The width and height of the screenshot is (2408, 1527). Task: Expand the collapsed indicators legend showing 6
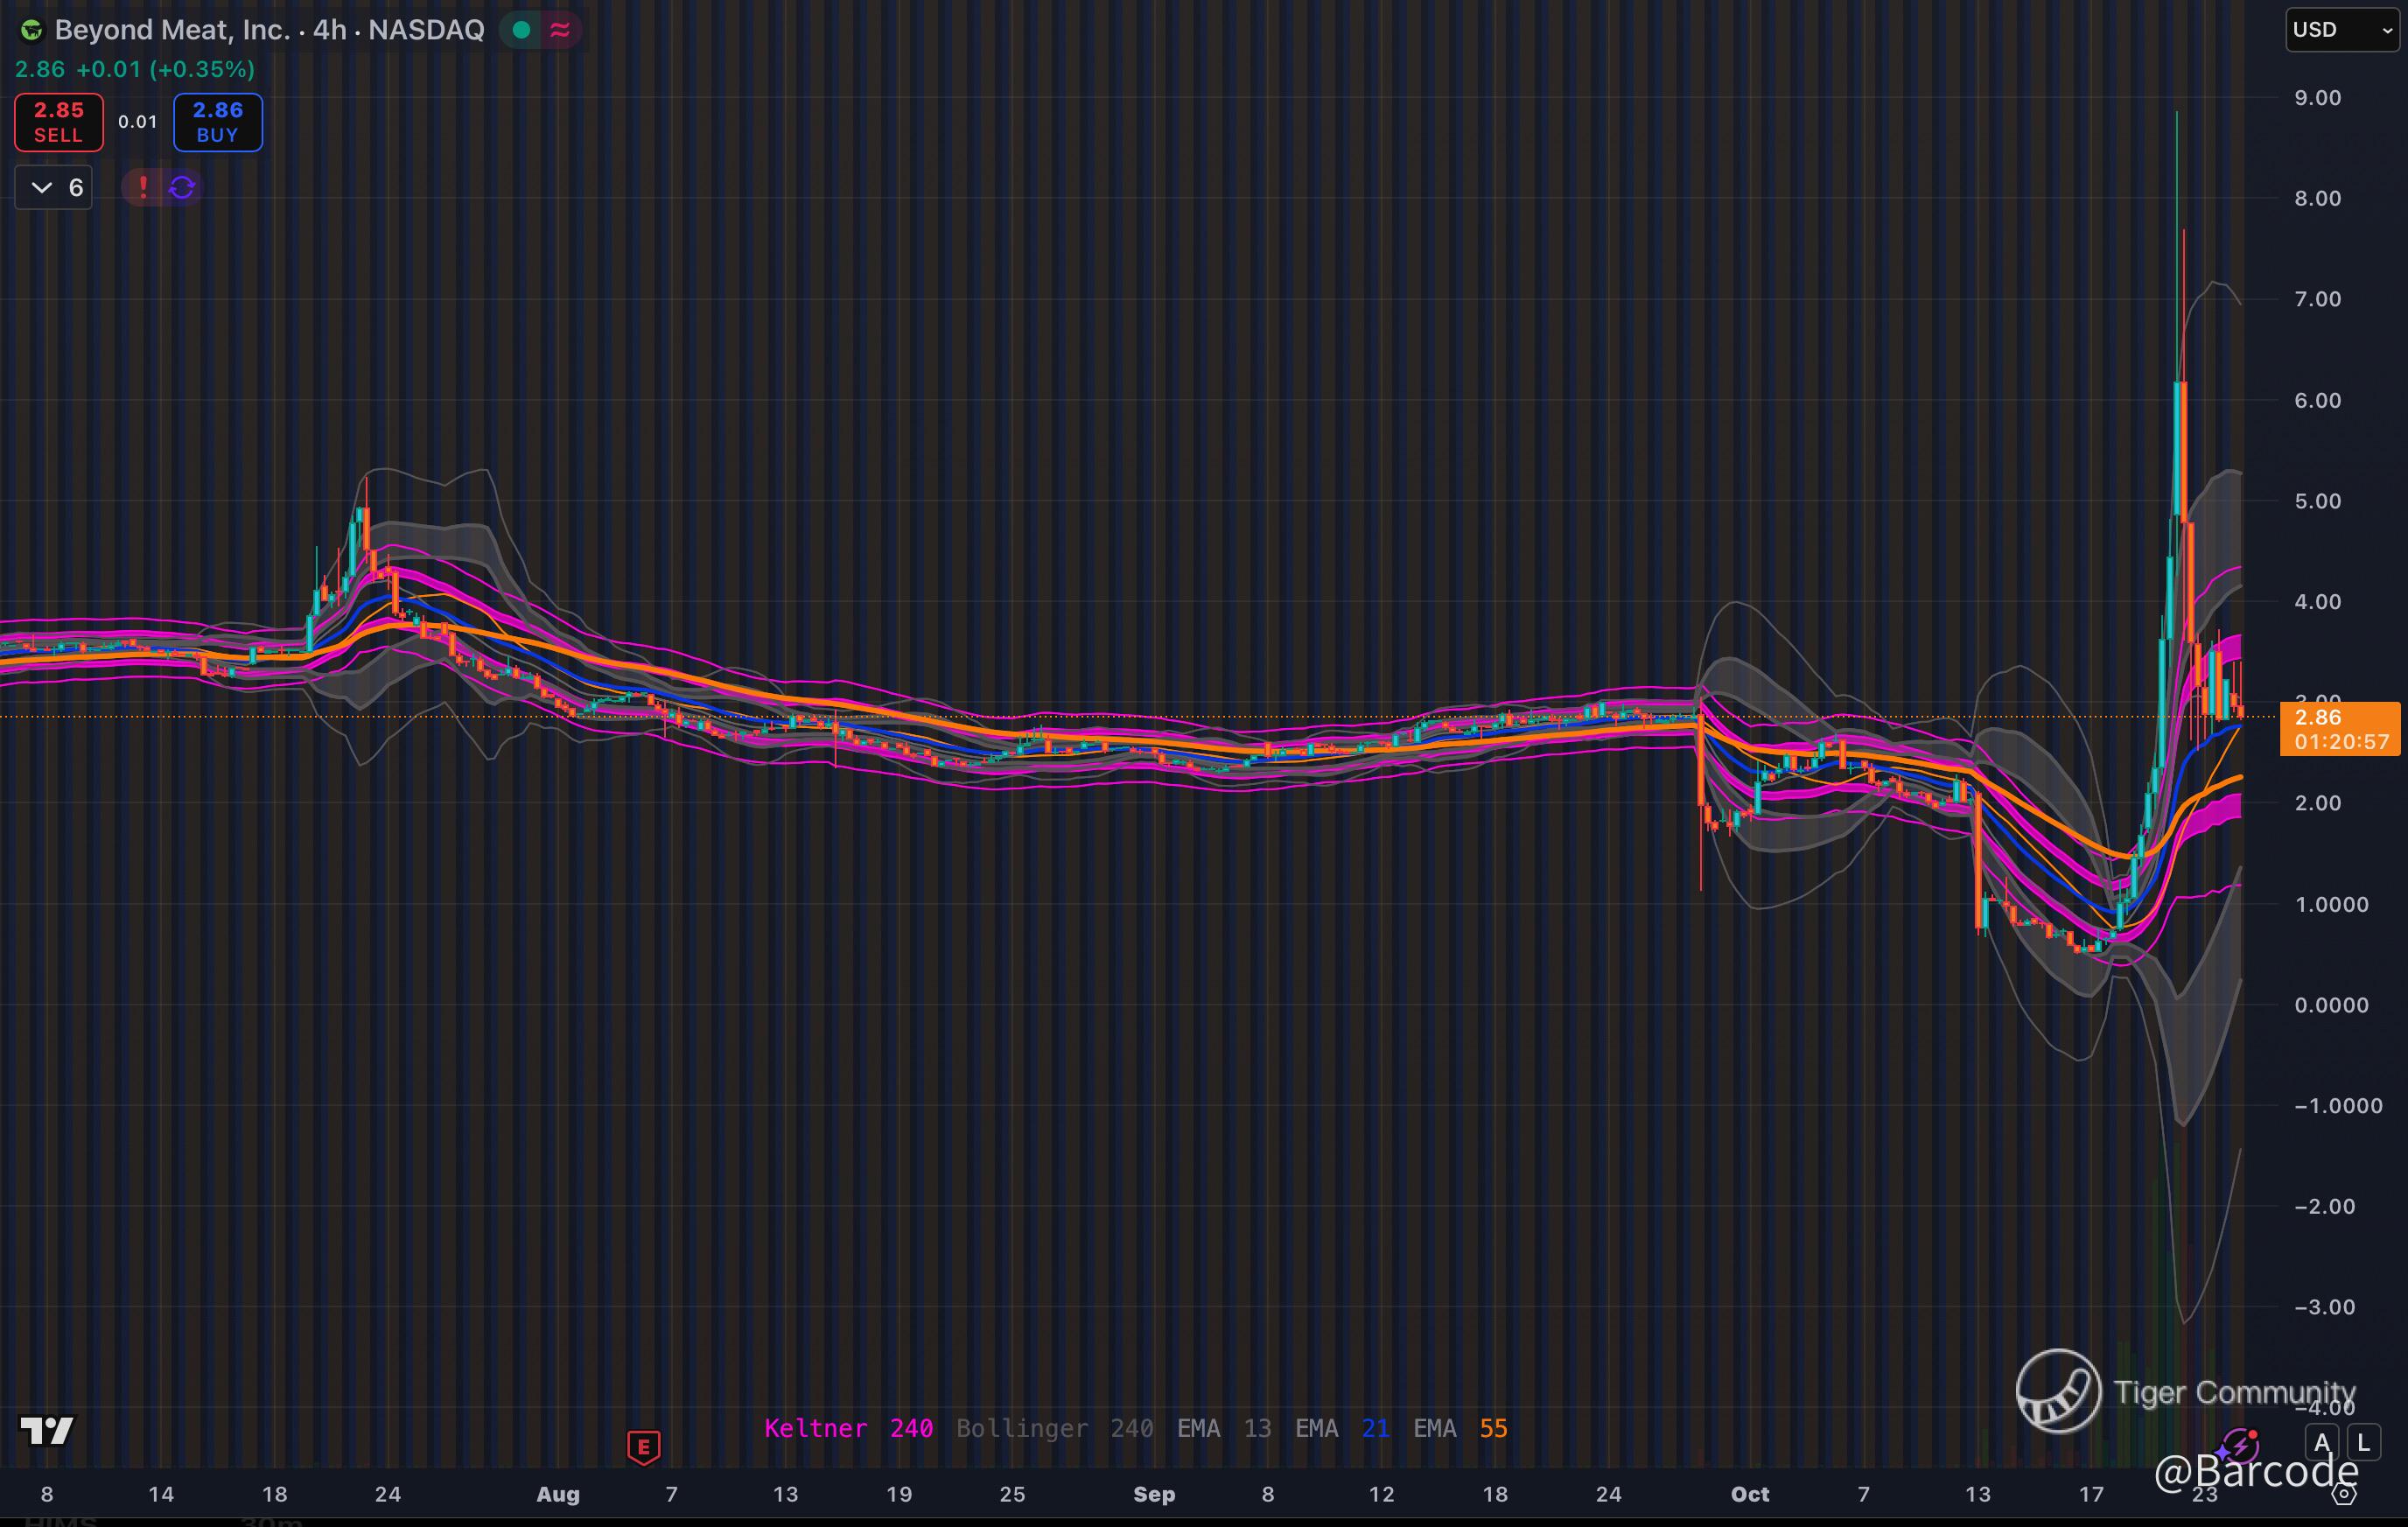pyautogui.click(x=54, y=187)
